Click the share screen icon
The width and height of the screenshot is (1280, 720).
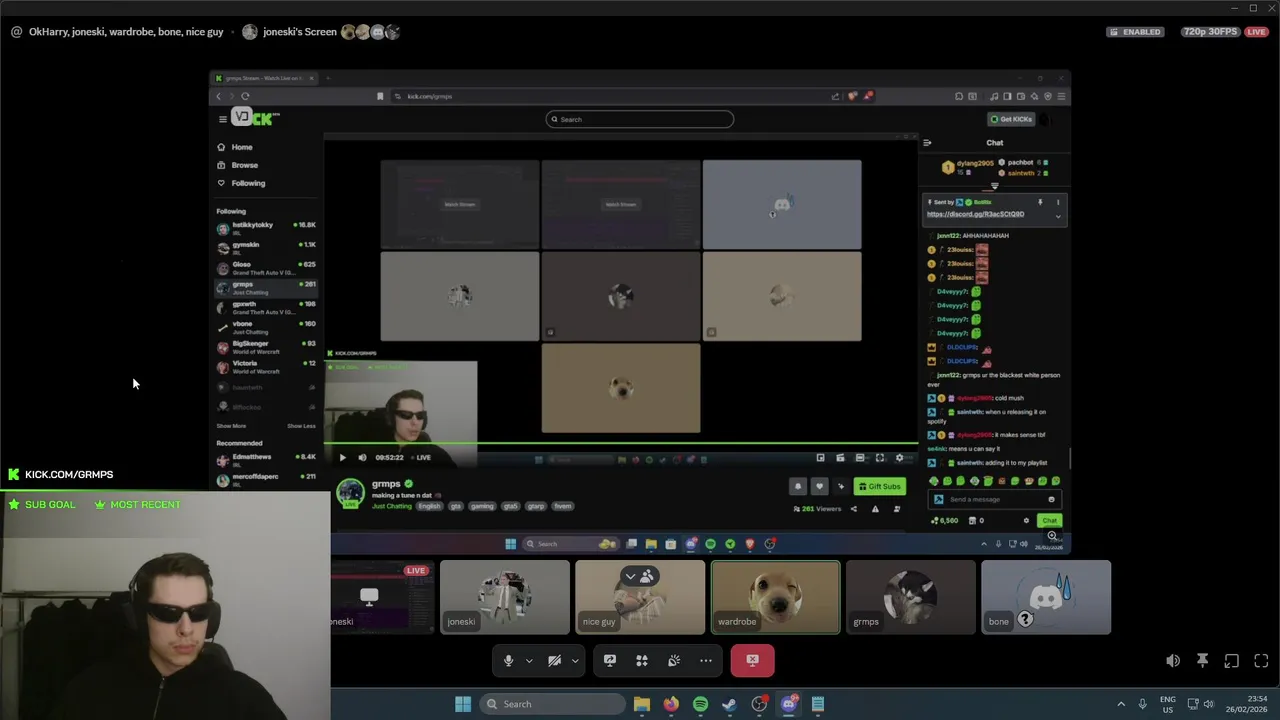(x=610, y=660)
